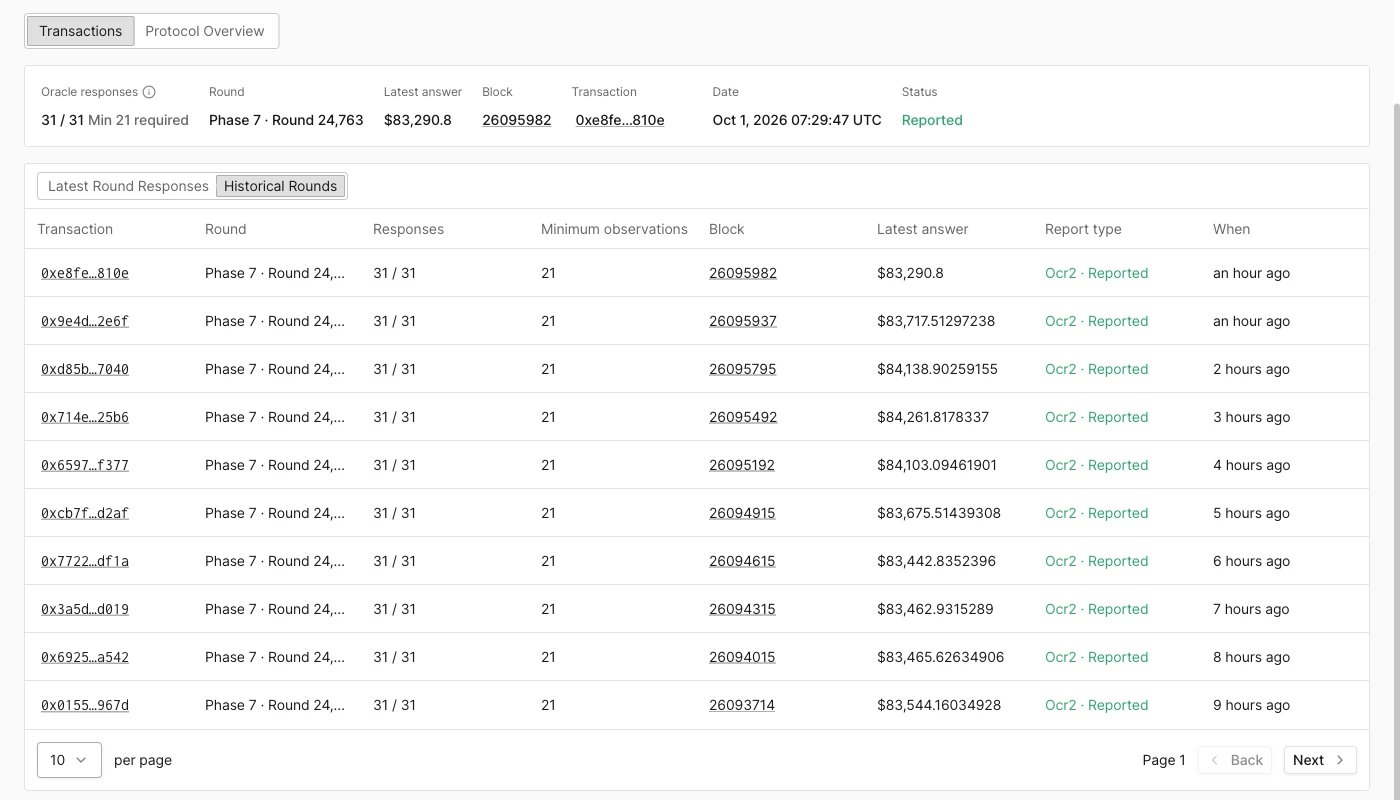Open block 26095937 link
The height and width of the screenshot is (800, 1400).
click(x=743, y=321)
